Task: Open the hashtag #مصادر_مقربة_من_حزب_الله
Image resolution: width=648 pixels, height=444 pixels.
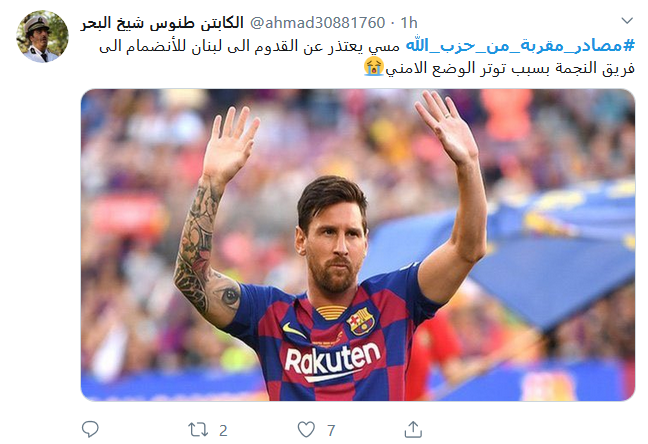Action: (520, 45)
